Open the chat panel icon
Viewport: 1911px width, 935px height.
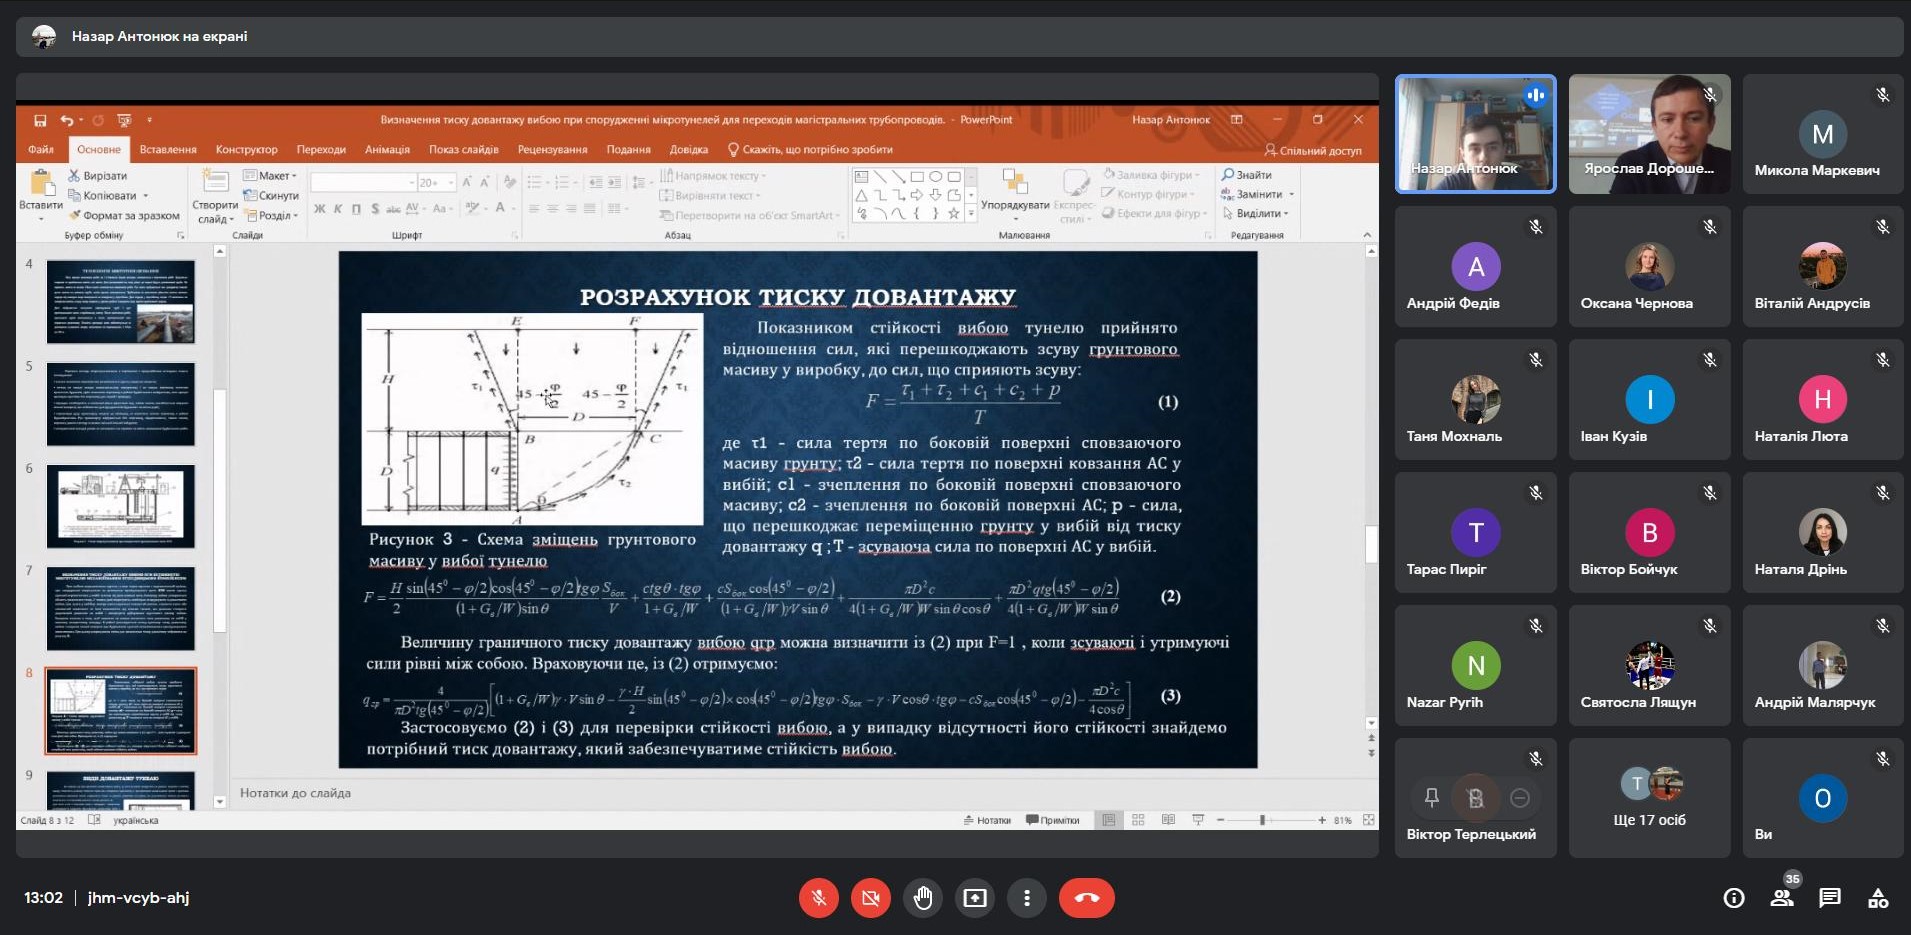point(1829,898)
